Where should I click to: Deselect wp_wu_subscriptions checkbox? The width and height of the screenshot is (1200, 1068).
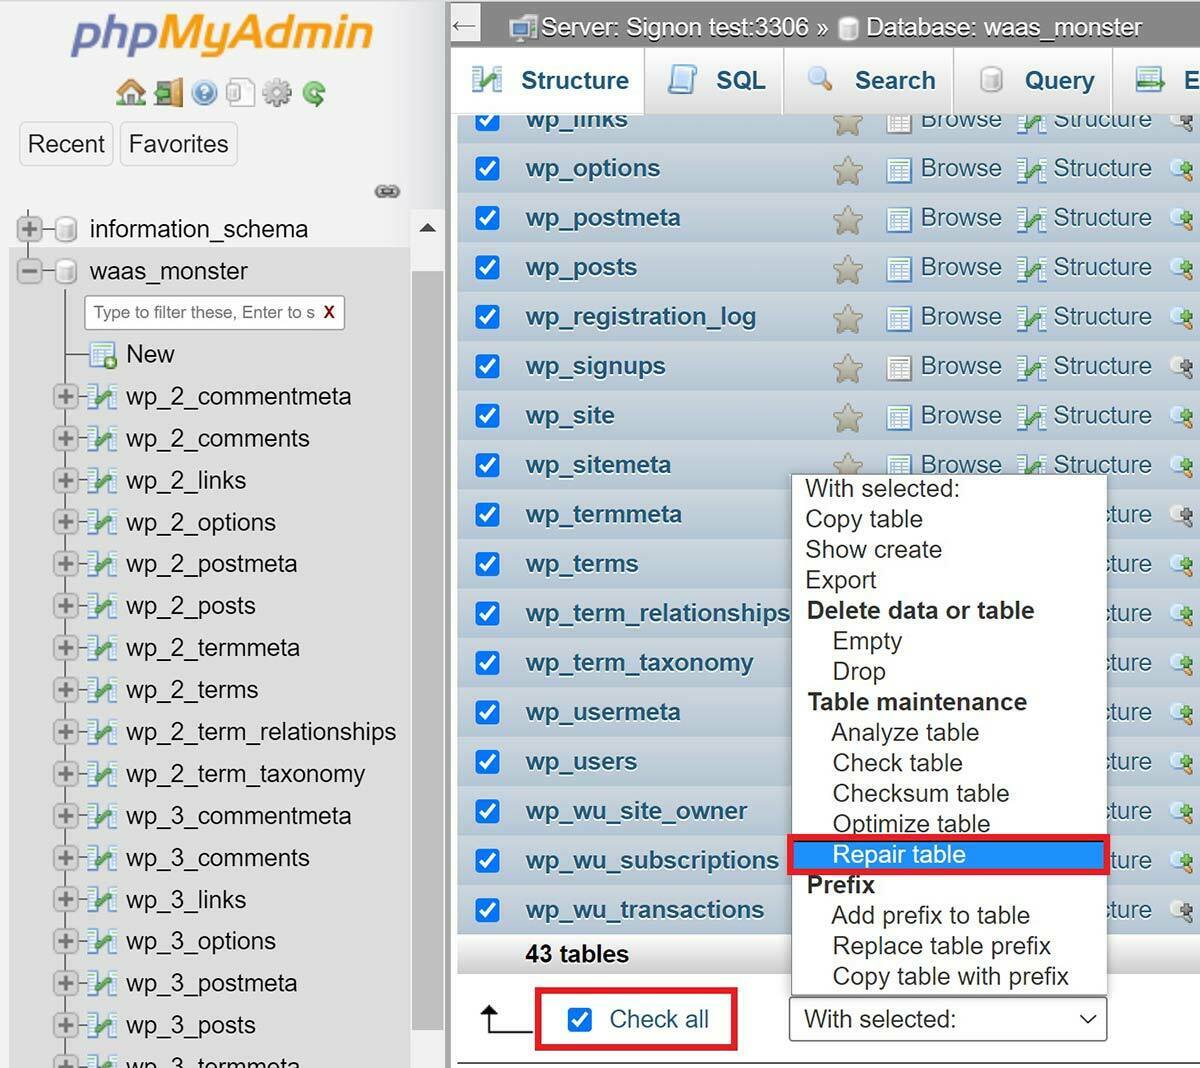coord(487,861)
